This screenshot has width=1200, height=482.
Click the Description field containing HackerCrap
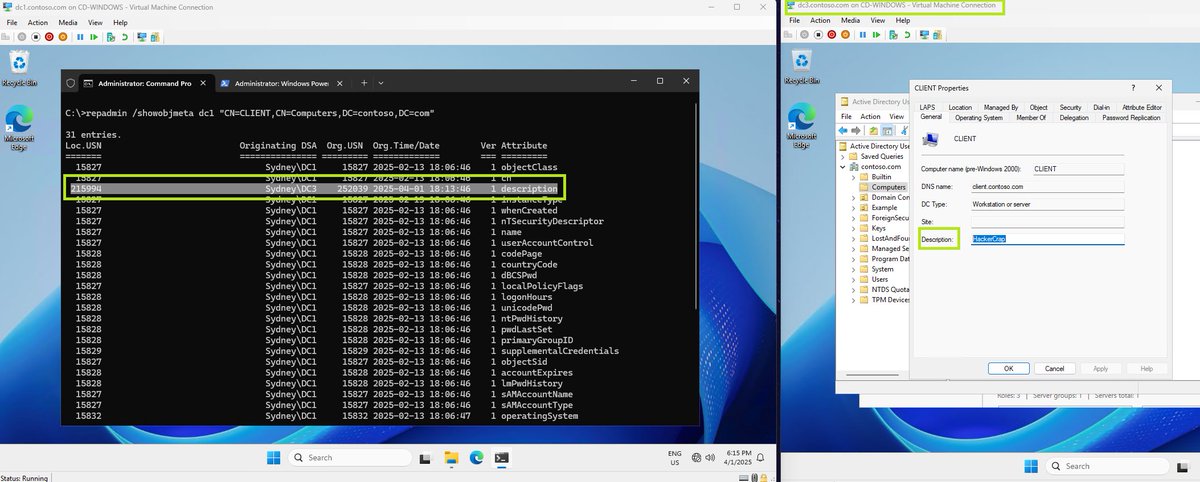[x=1047, y=239]
